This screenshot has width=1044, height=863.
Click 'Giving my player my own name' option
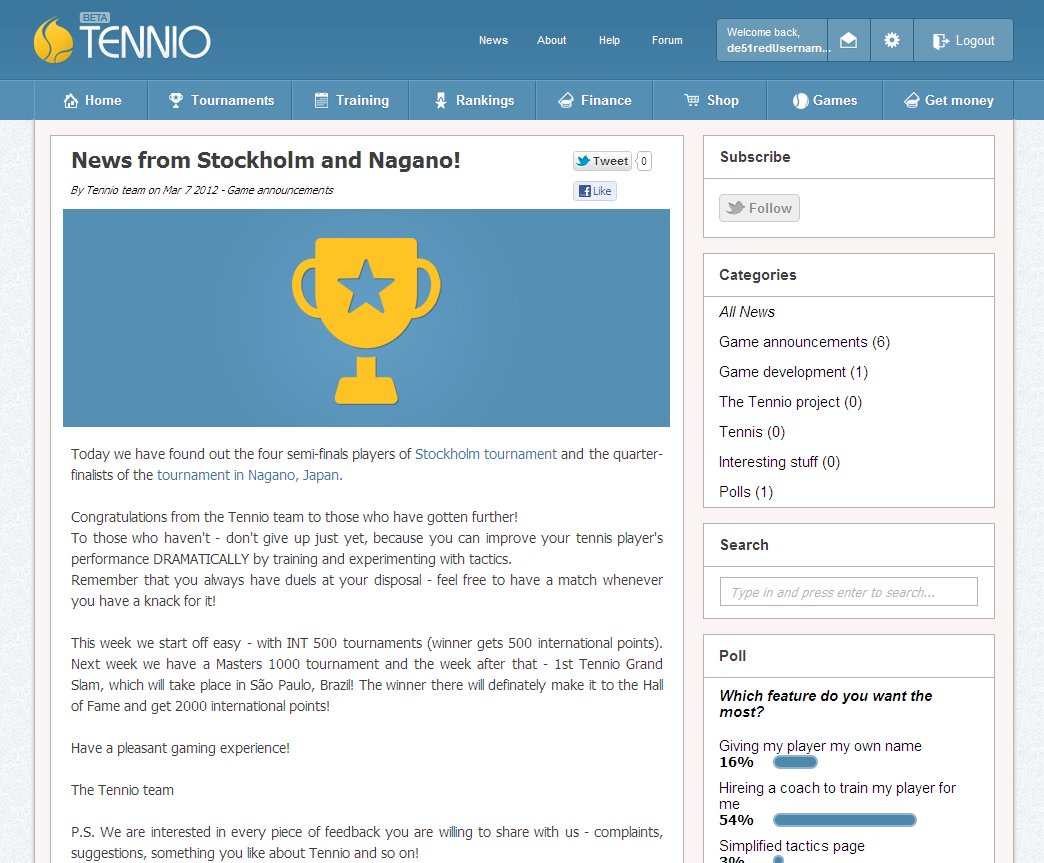pyautogui.click(x=820, y=746)
